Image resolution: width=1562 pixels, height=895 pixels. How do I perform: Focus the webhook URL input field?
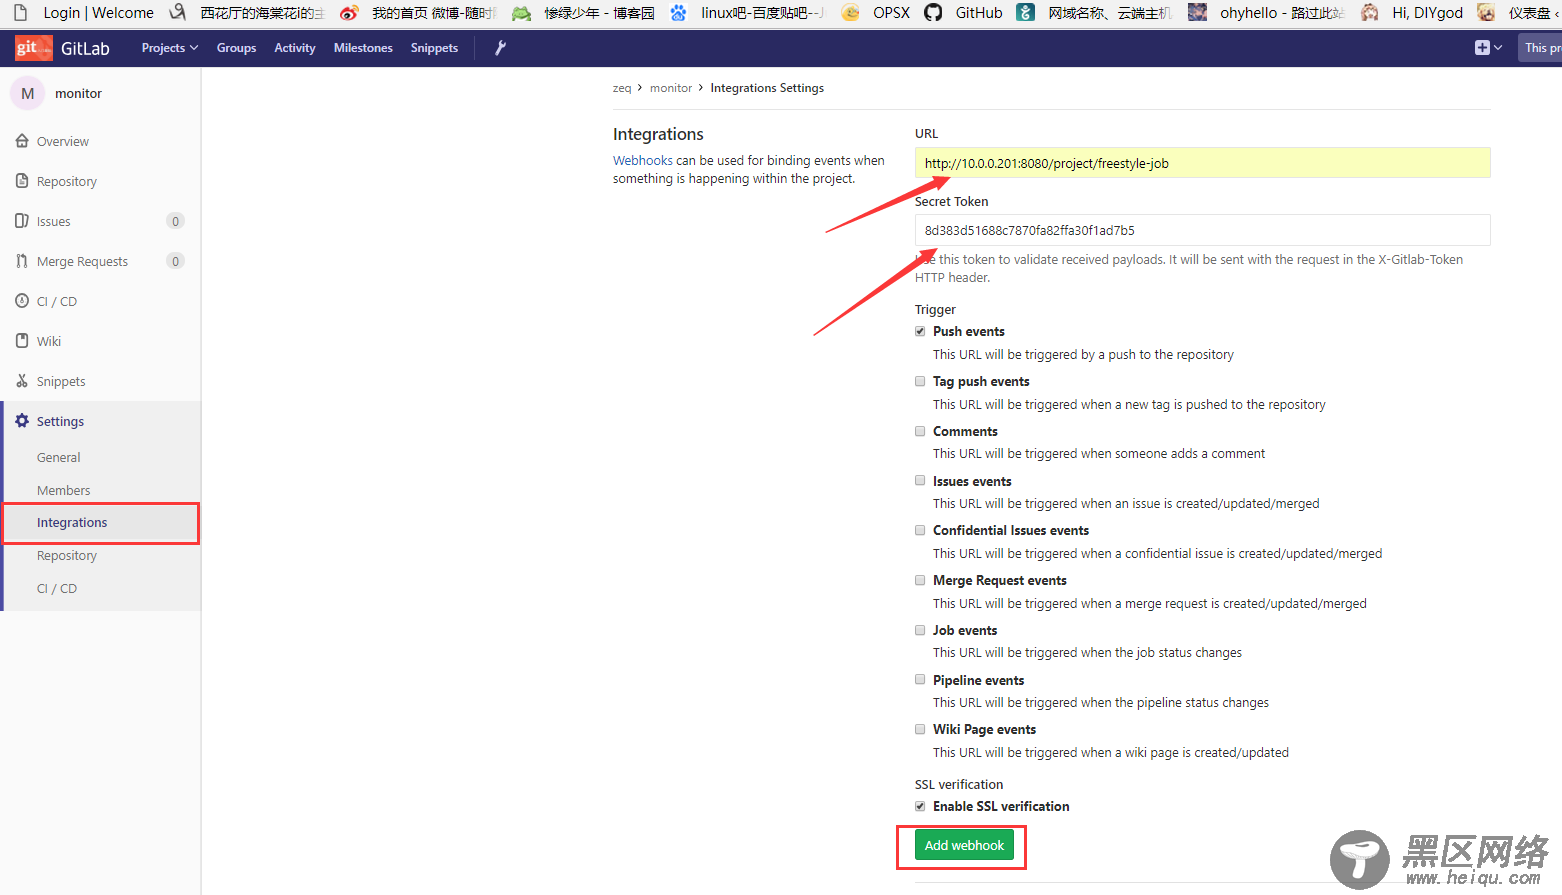click(x=1202, y=163)
